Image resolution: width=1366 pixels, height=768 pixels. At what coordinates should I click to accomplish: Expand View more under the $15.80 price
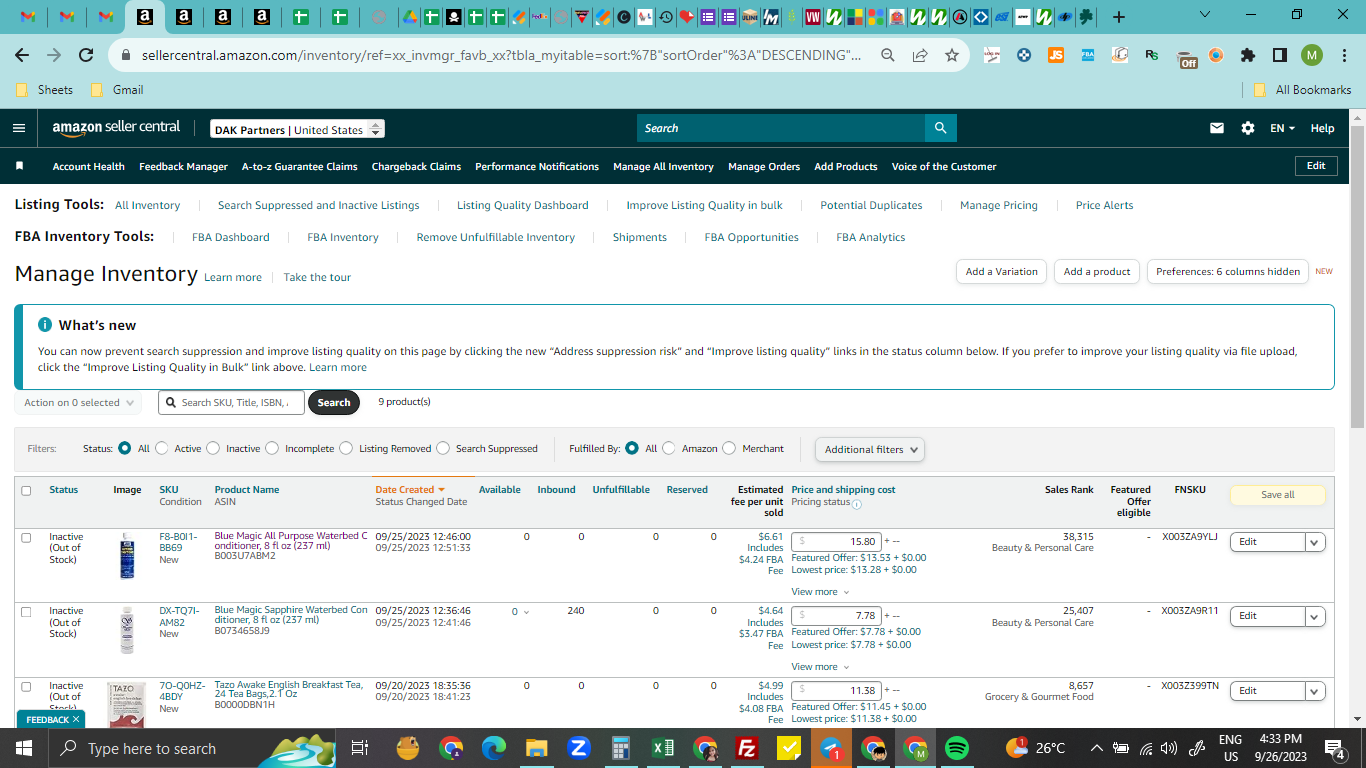[x=820, y=592]
